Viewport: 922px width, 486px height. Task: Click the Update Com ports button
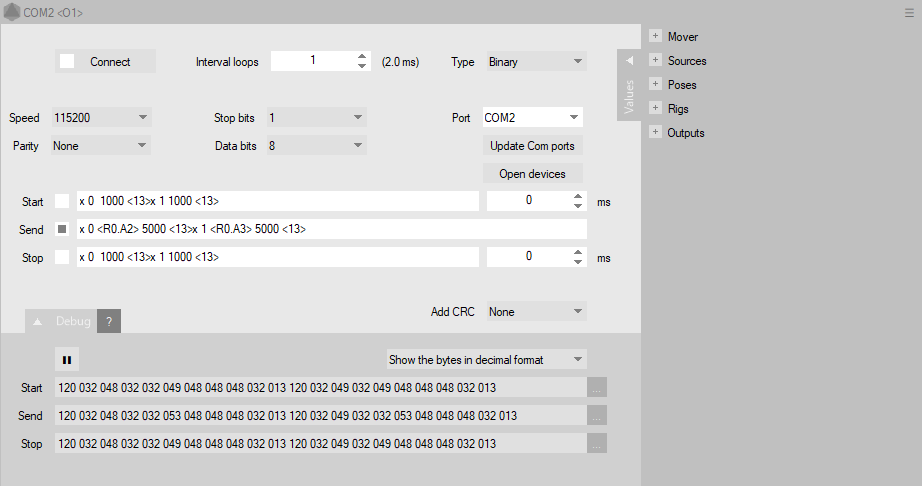(532, 146)
